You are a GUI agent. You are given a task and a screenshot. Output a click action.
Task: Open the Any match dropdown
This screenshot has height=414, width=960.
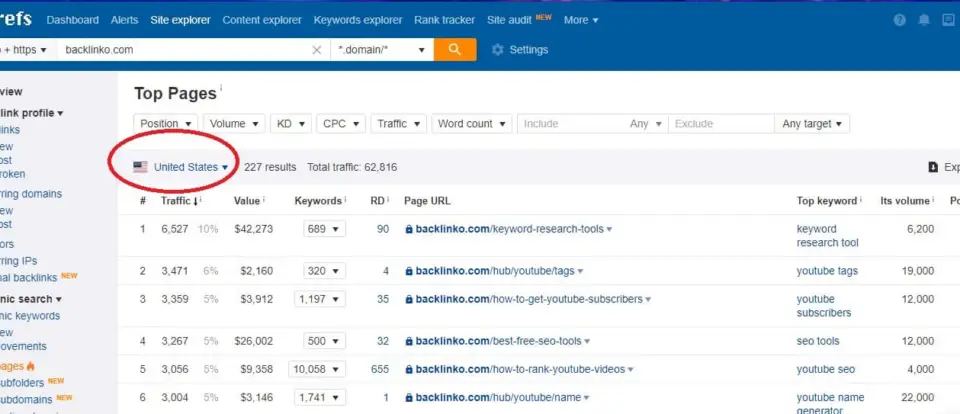tap(646, 124)
